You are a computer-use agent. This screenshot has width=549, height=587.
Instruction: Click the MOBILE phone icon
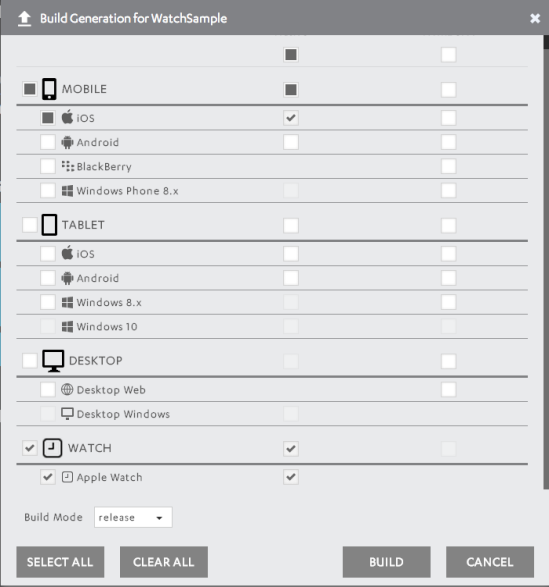pos(49,89)
